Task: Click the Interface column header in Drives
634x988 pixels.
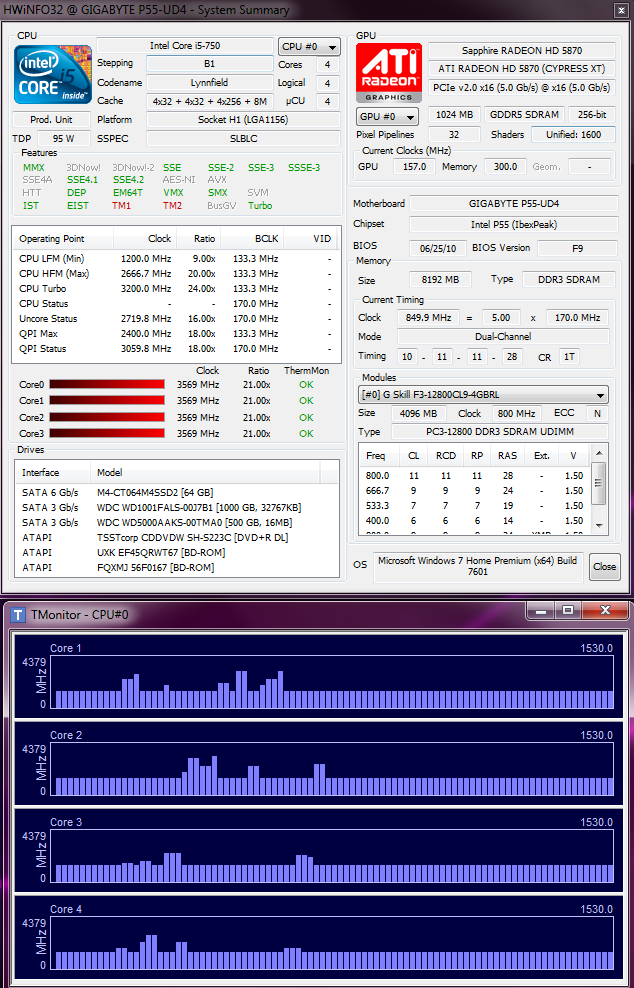Action: tap(54, 473)
